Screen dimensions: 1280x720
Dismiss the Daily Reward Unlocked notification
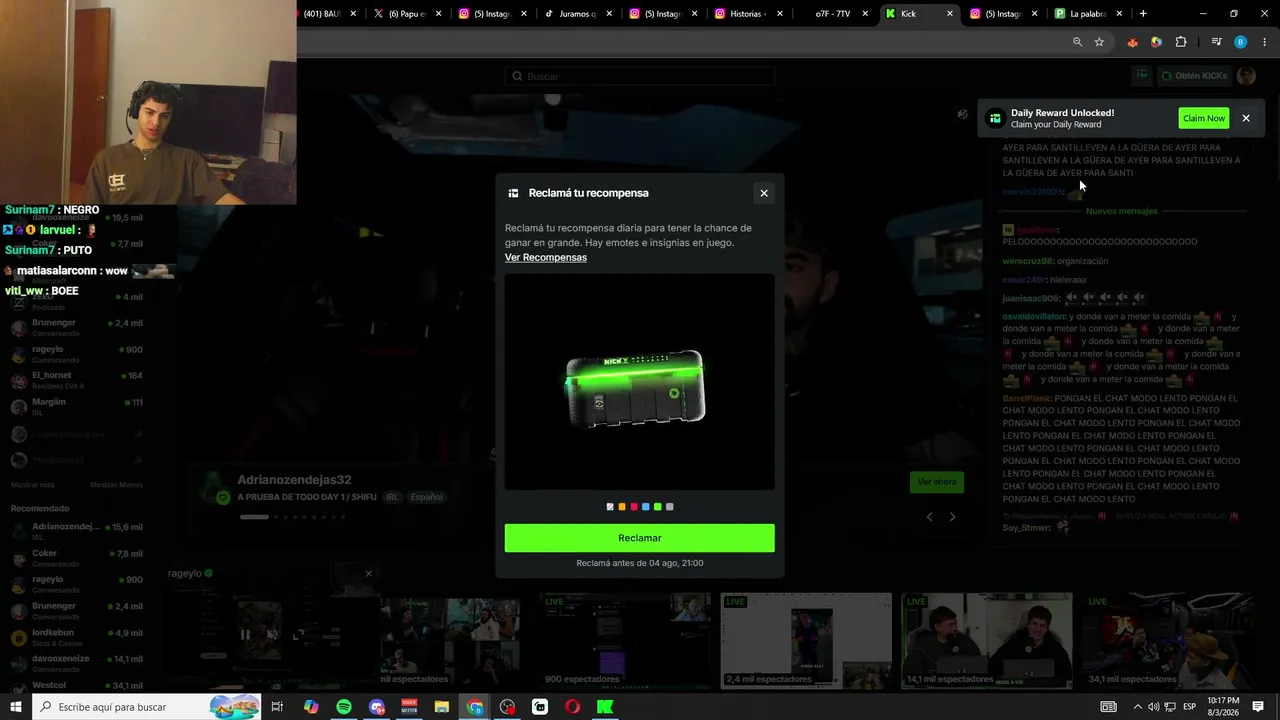[1246, 118]
